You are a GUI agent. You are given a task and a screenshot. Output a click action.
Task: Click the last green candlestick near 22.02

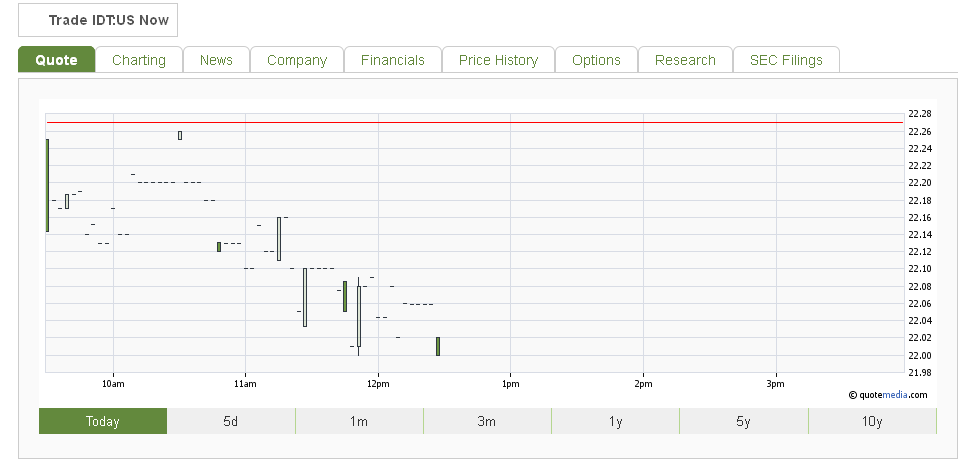438,346
